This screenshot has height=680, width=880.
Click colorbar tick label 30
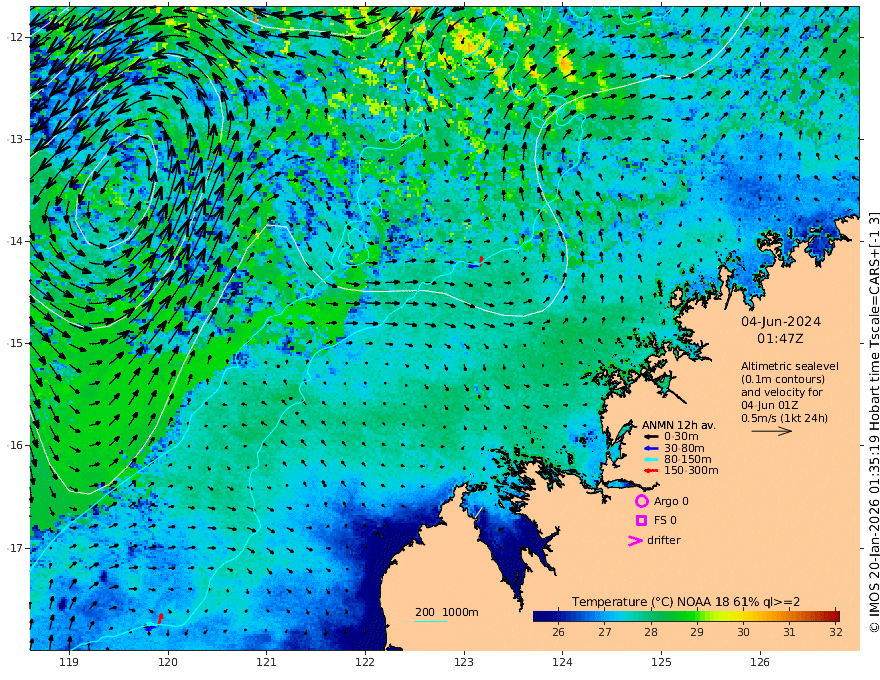coord(743,632)
